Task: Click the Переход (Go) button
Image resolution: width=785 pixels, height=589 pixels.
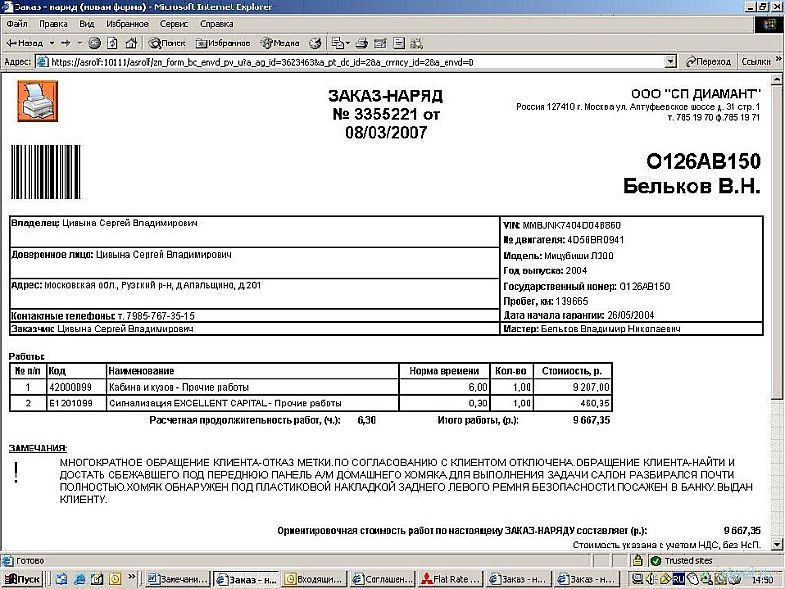Action: tap(709, 62)
